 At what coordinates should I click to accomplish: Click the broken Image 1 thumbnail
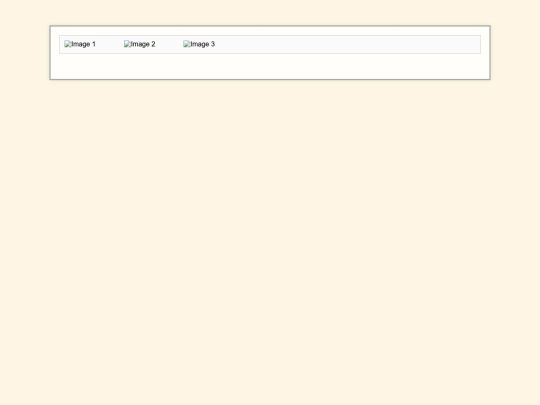80,44
